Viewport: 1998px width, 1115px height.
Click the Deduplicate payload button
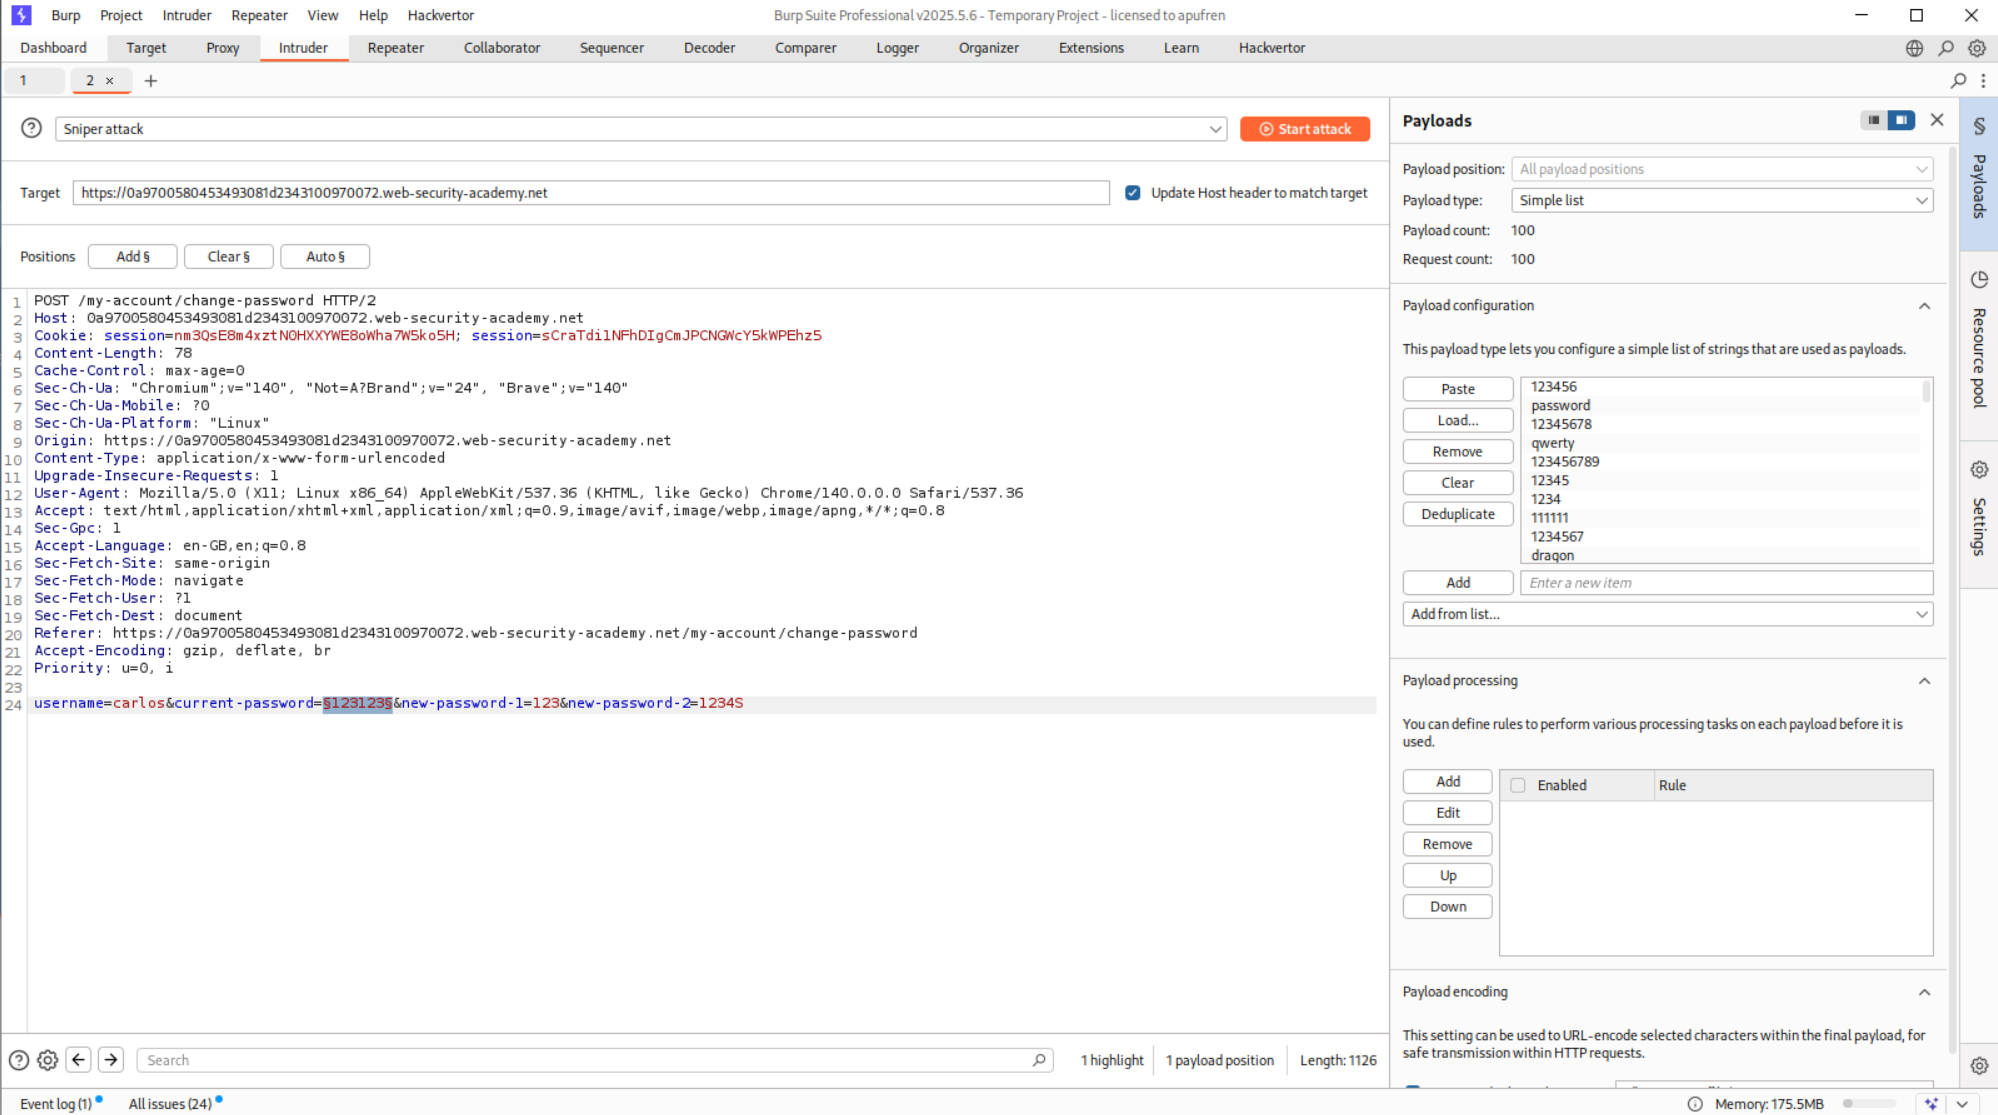1457,514
